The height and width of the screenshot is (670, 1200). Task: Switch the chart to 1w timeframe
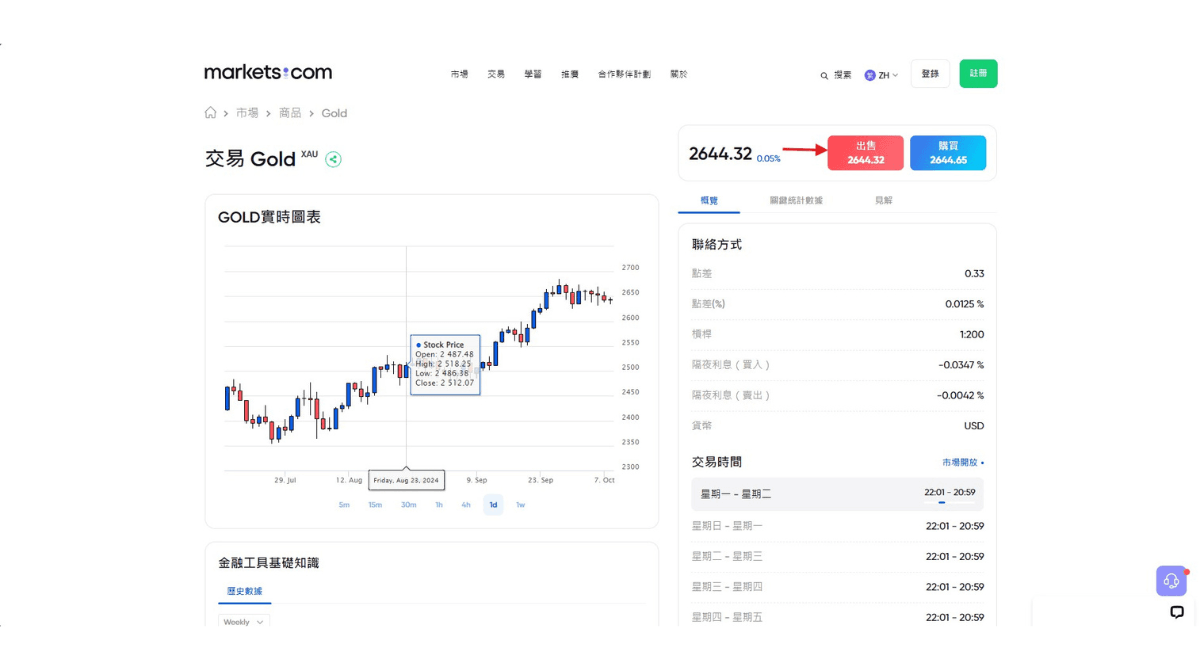[x=520, y=505]
